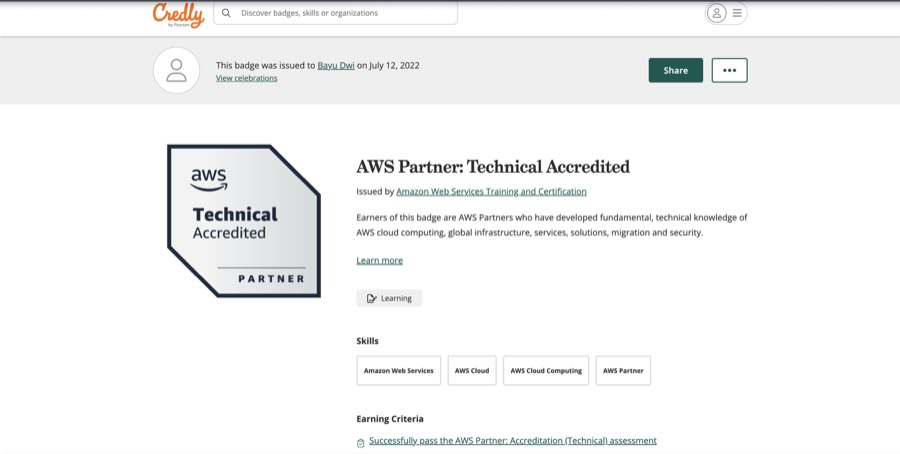Click the Skills section heading

tap(367, 341)
